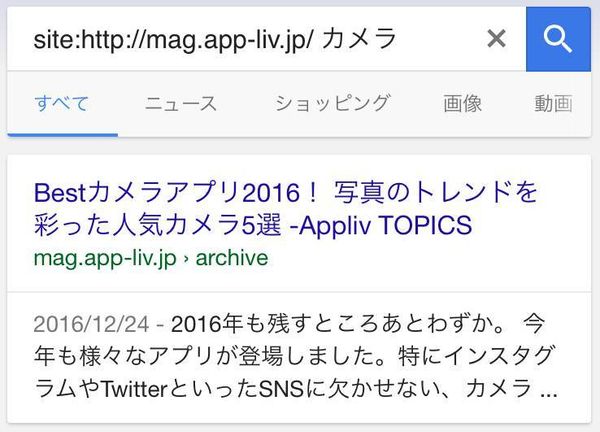Click the blue underline beneath すべて
The height and width of the screenshot is (432, 600).
click(x=63, y=134)
